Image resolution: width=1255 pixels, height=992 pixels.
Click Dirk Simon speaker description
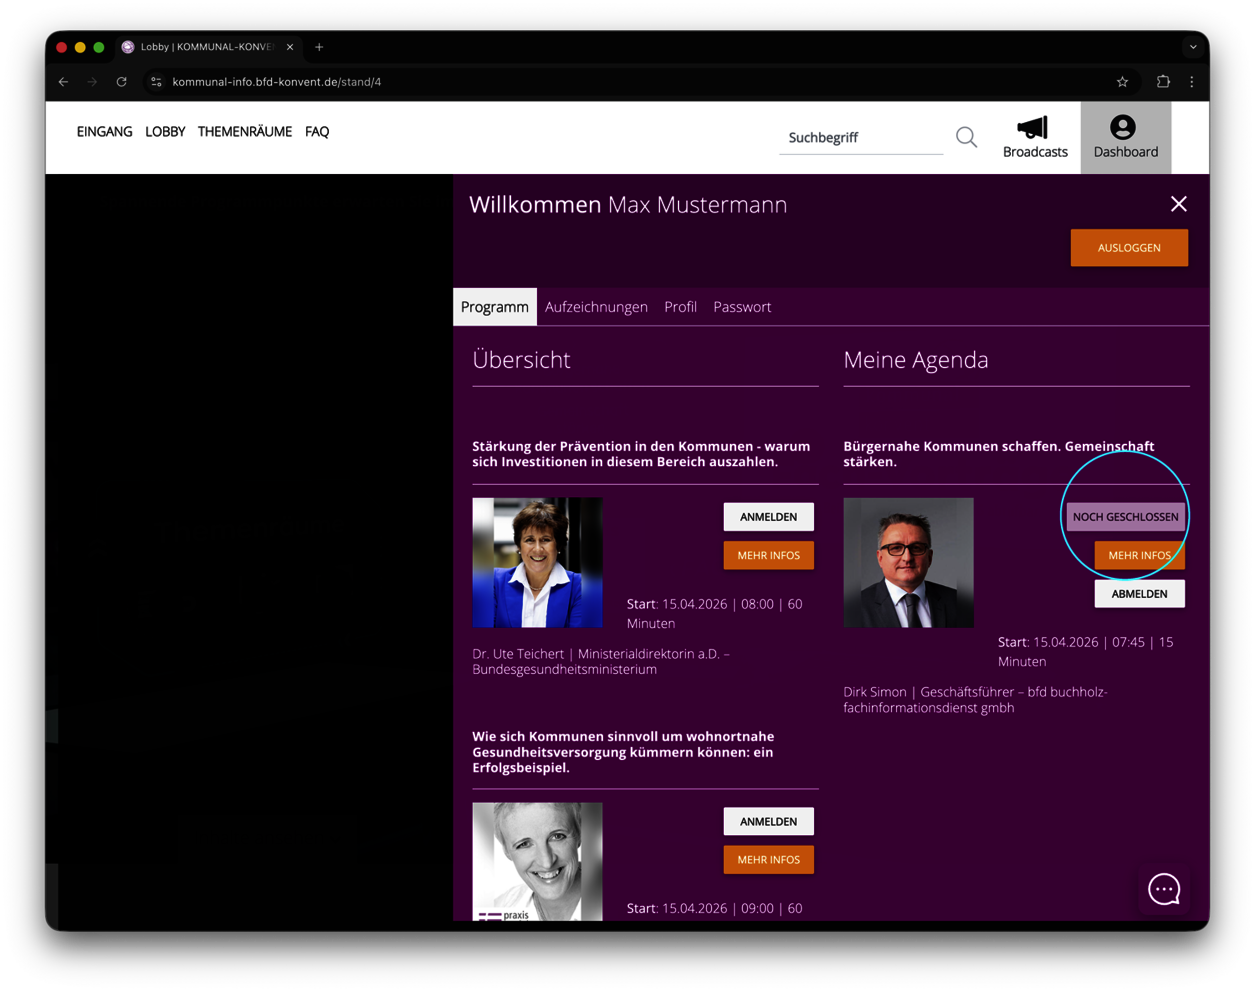point(976,699)
